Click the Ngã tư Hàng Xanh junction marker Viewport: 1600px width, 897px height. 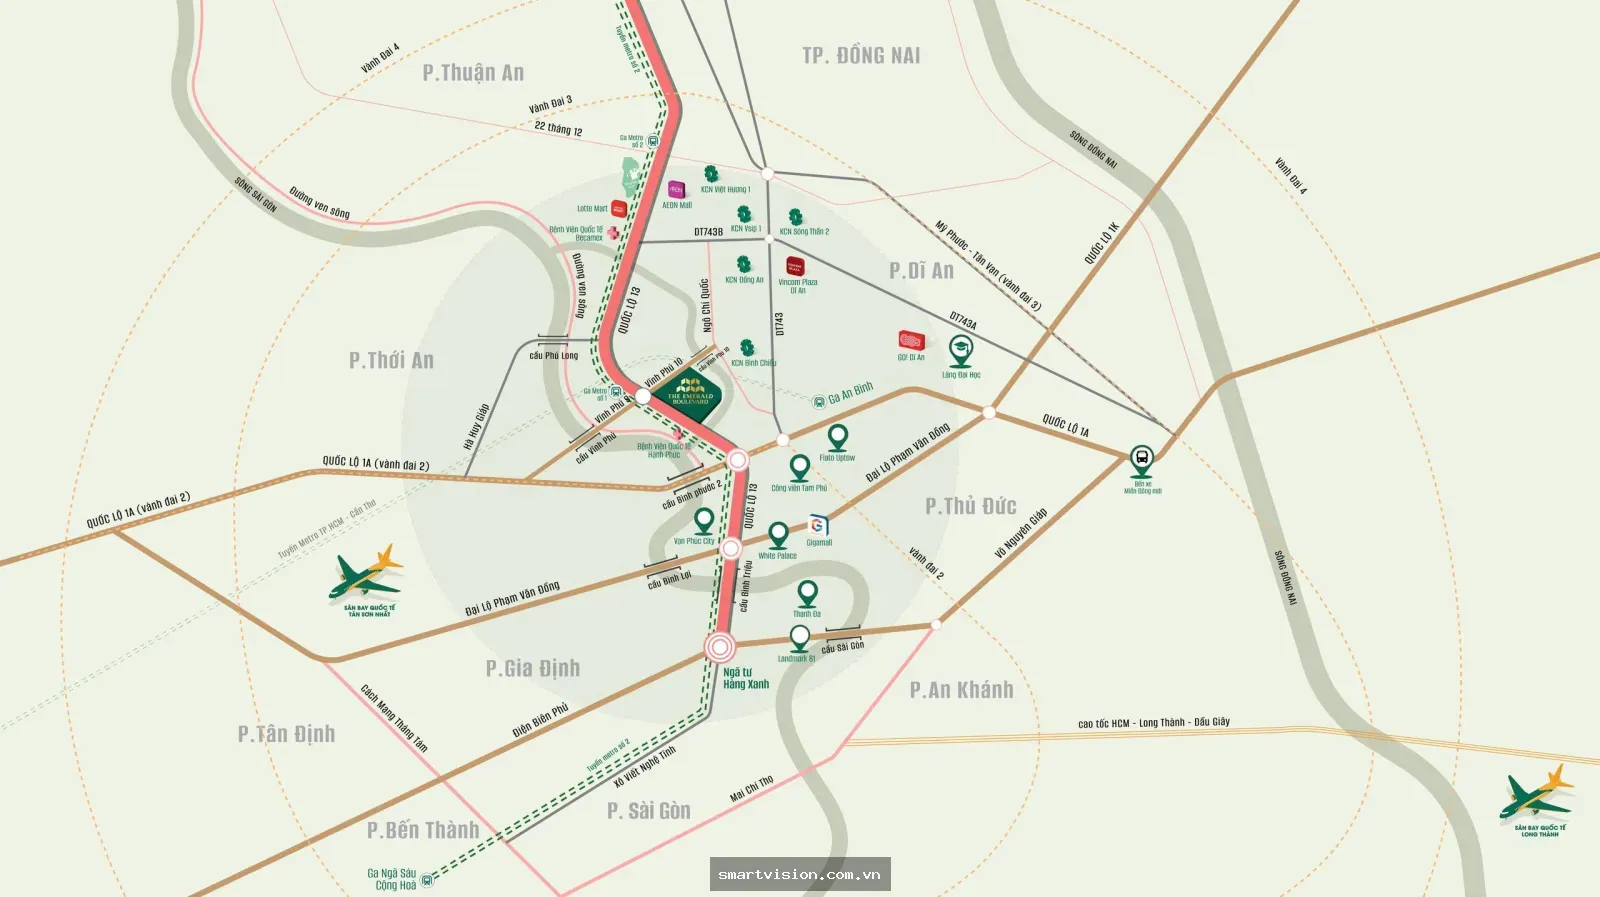(719, 647)
